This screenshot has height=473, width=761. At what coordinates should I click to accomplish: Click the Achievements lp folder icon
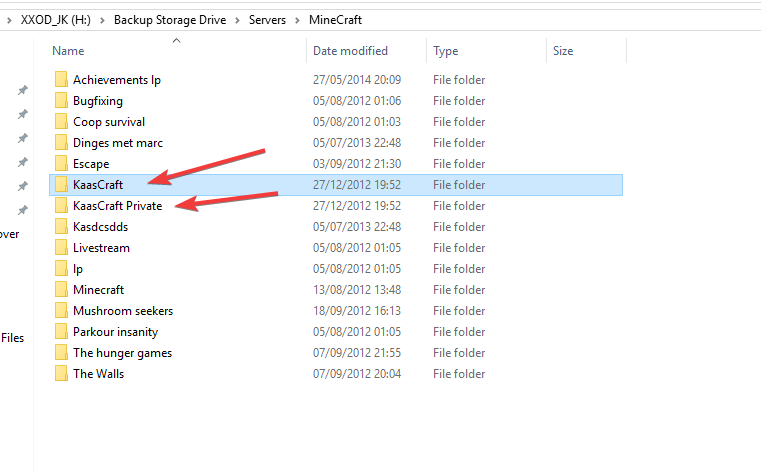pyautogui.click(x=60, y=80)
